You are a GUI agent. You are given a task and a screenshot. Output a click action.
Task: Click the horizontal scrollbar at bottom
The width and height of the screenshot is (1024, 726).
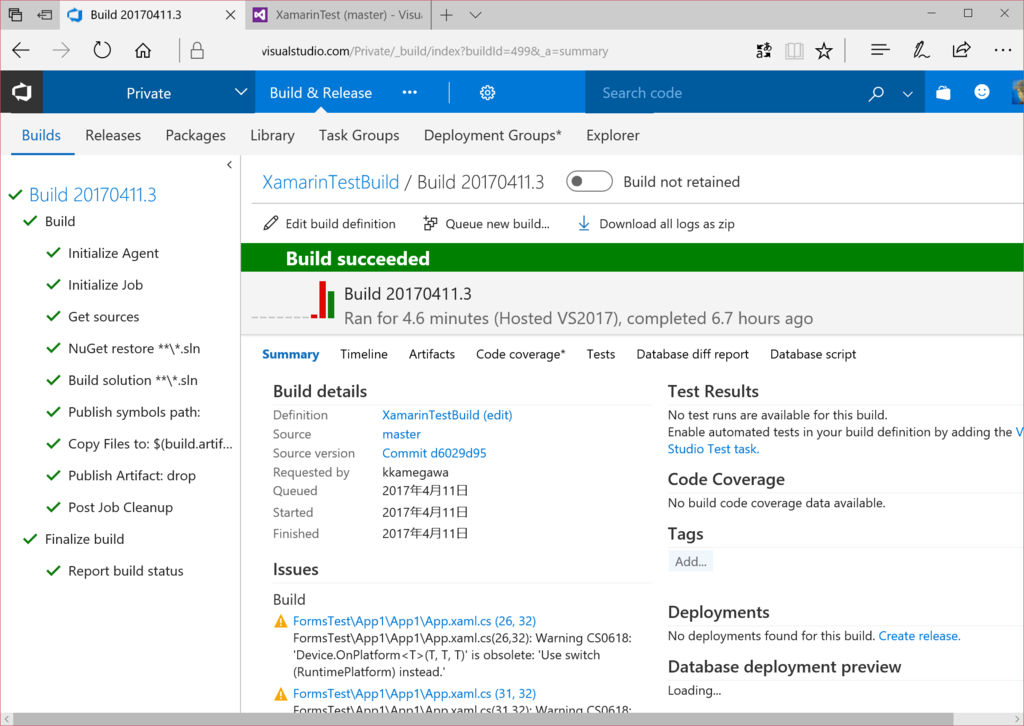pyautogui.click(x=483, y=719)
